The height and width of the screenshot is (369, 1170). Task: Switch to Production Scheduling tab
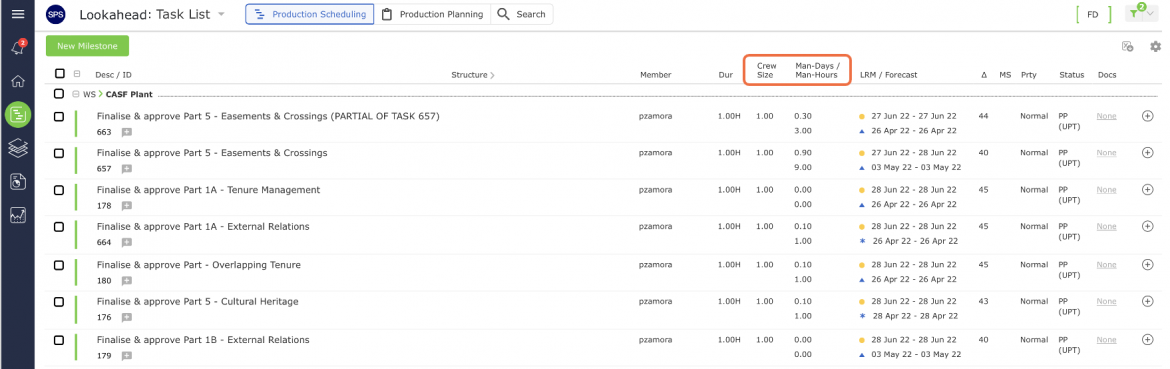310,14
